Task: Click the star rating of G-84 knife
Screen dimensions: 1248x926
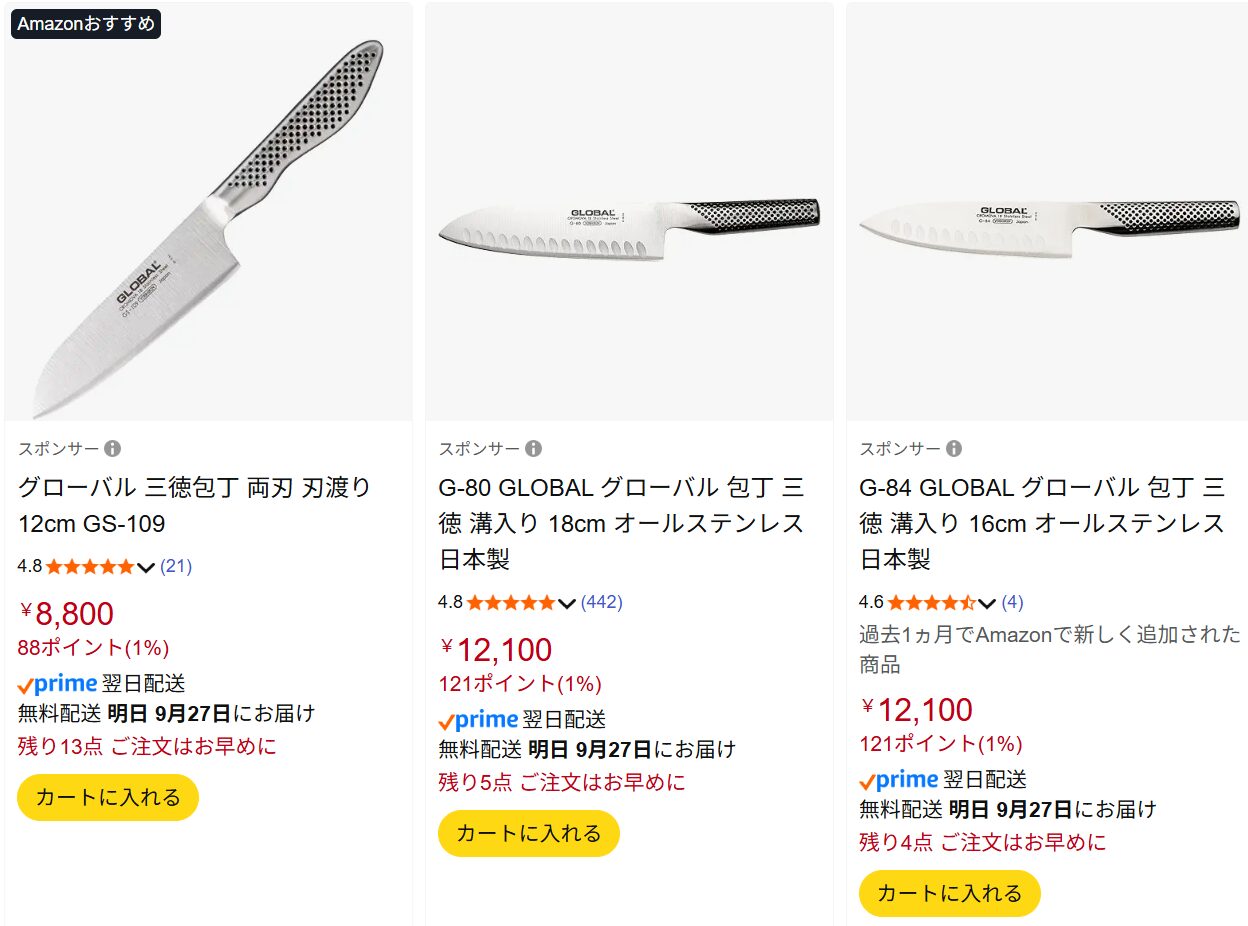Action: [930, 603]
